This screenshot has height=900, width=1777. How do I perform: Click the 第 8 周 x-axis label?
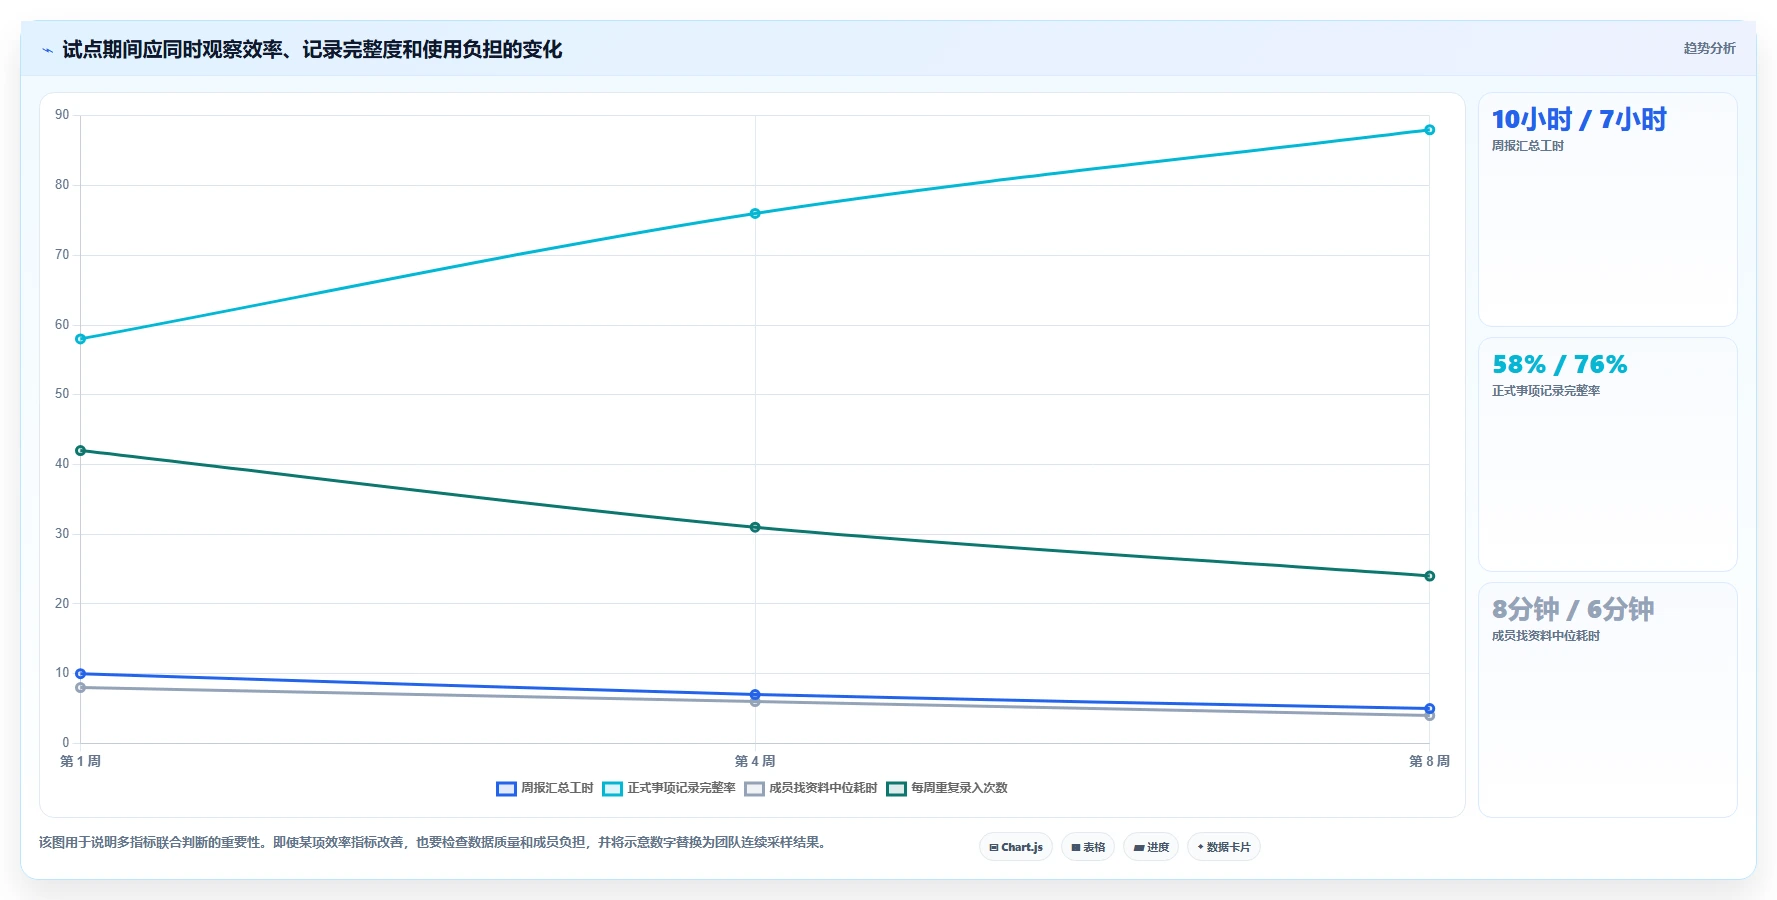point(1429,761)
